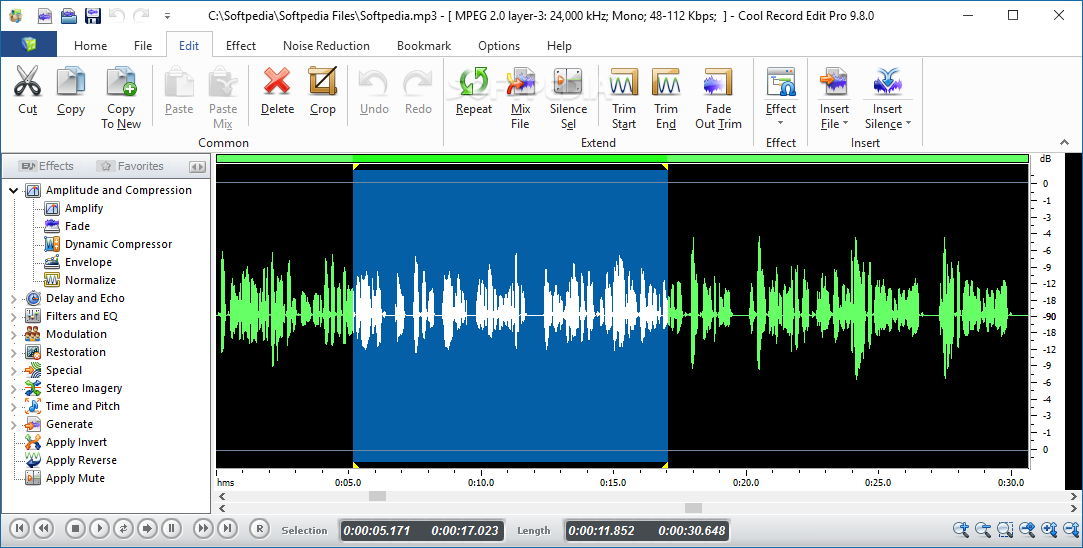The width and height of the screenshot is (1083, 548).
Task: Click the play button
Action: (x=99, y=529)
